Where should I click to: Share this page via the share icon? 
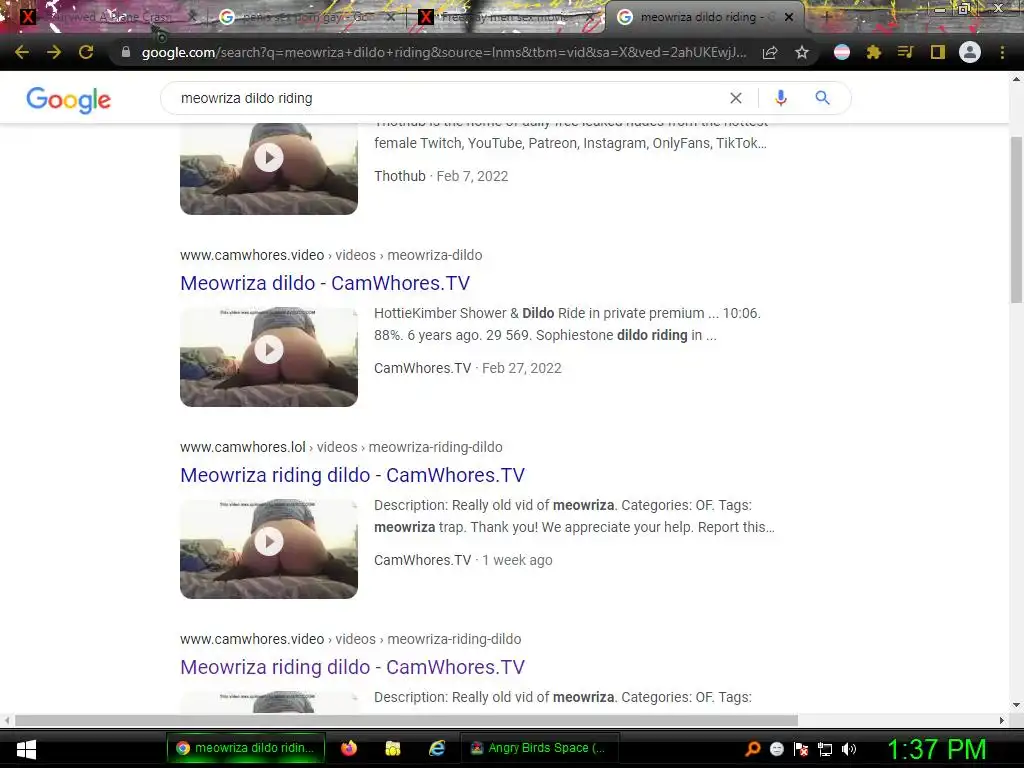(770, 52)
